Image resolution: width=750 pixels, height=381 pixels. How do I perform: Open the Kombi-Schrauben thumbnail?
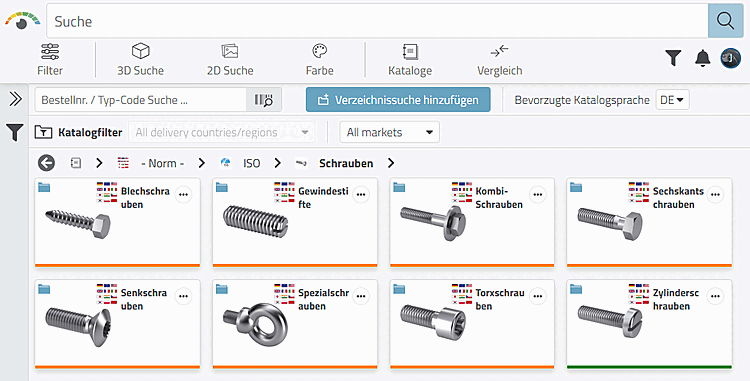432,223
